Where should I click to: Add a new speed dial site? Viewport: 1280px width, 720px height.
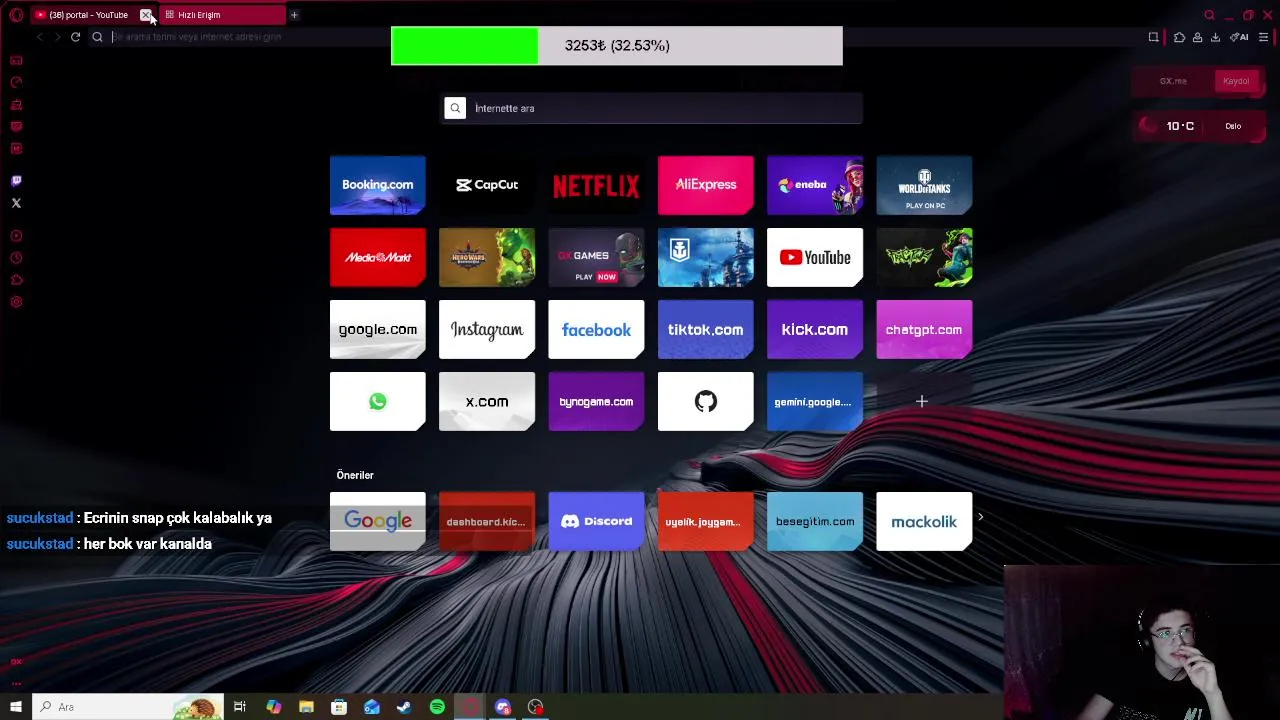[922, 401]
